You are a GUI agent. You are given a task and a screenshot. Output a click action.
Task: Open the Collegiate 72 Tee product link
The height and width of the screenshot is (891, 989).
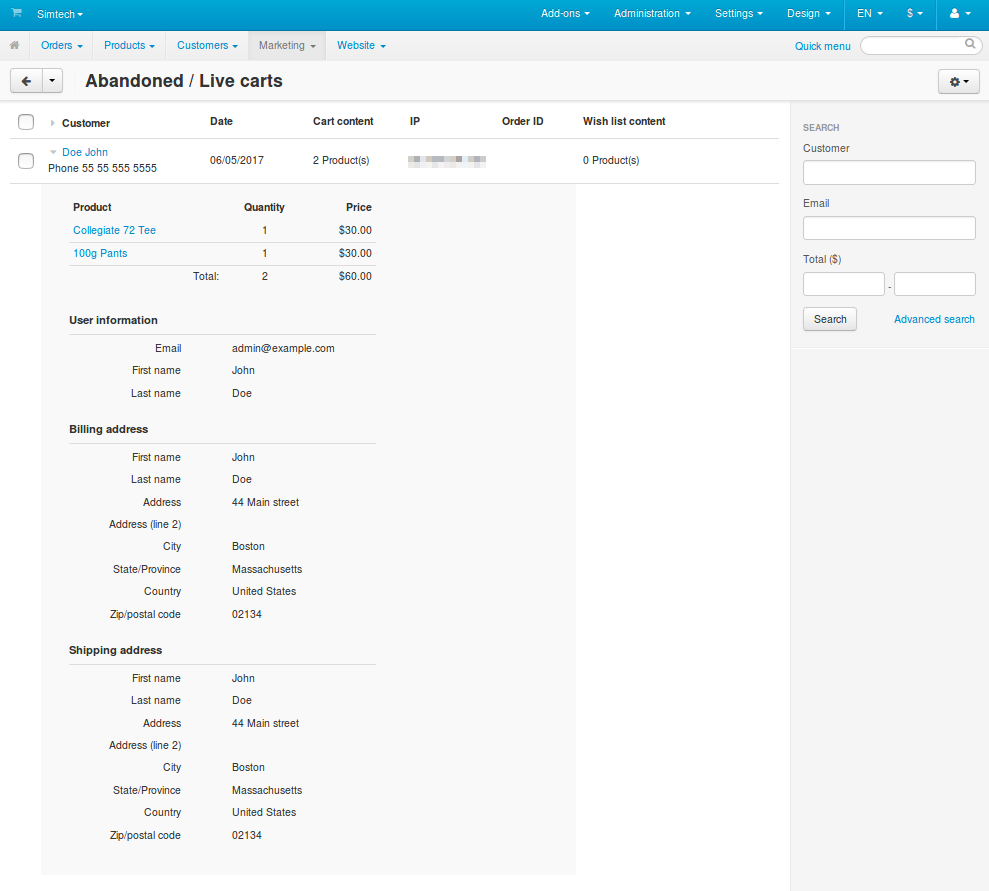[114, 230]
